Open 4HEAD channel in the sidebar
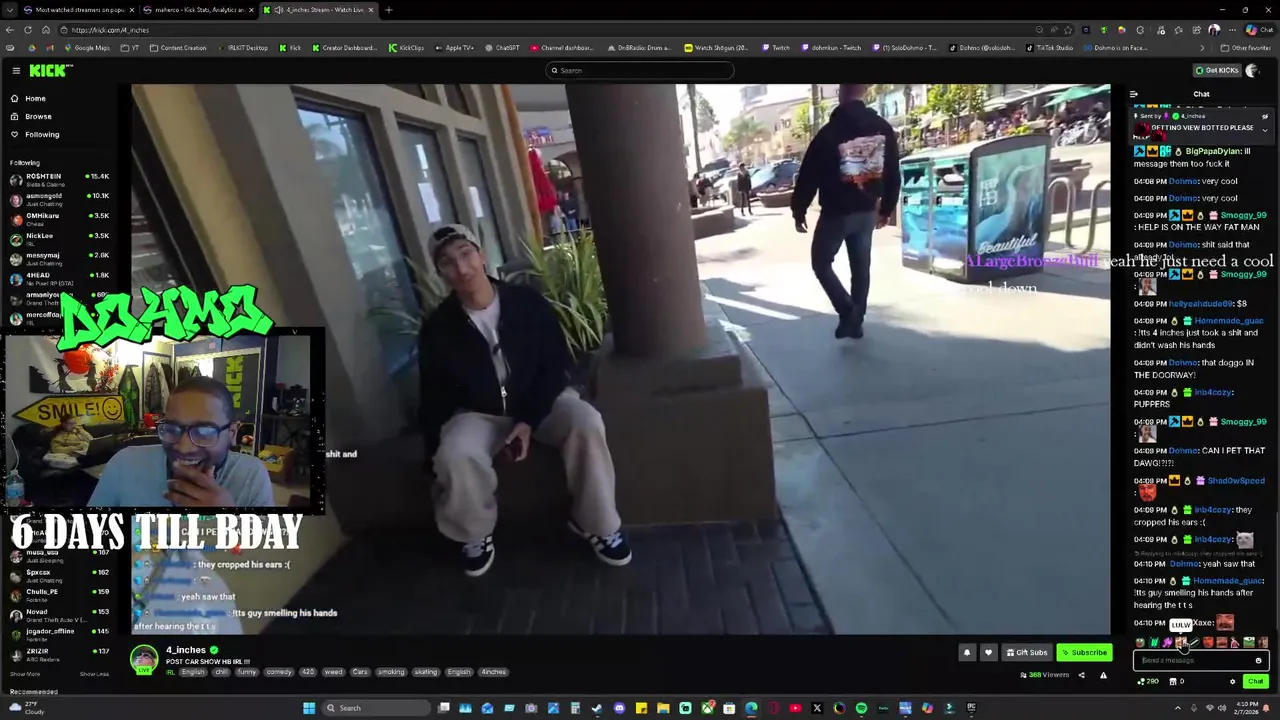1280x720 pixels. pyautogui.click(x=60, y=277)
